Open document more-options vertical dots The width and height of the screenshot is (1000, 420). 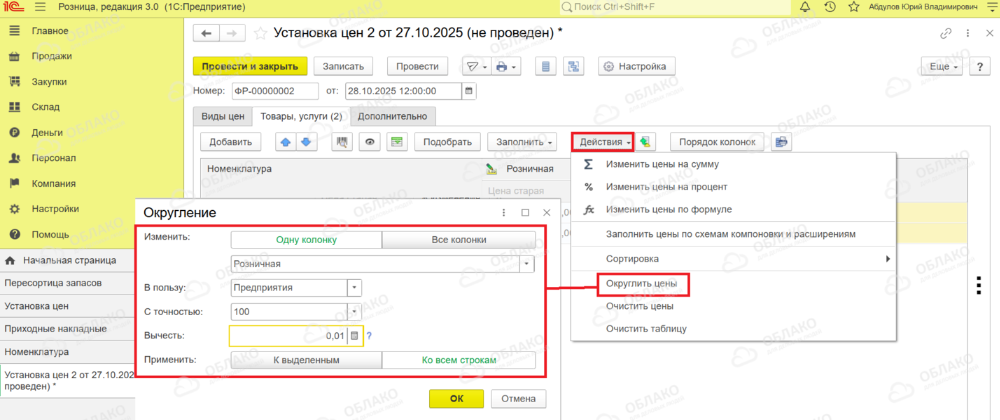click(968, 34)
